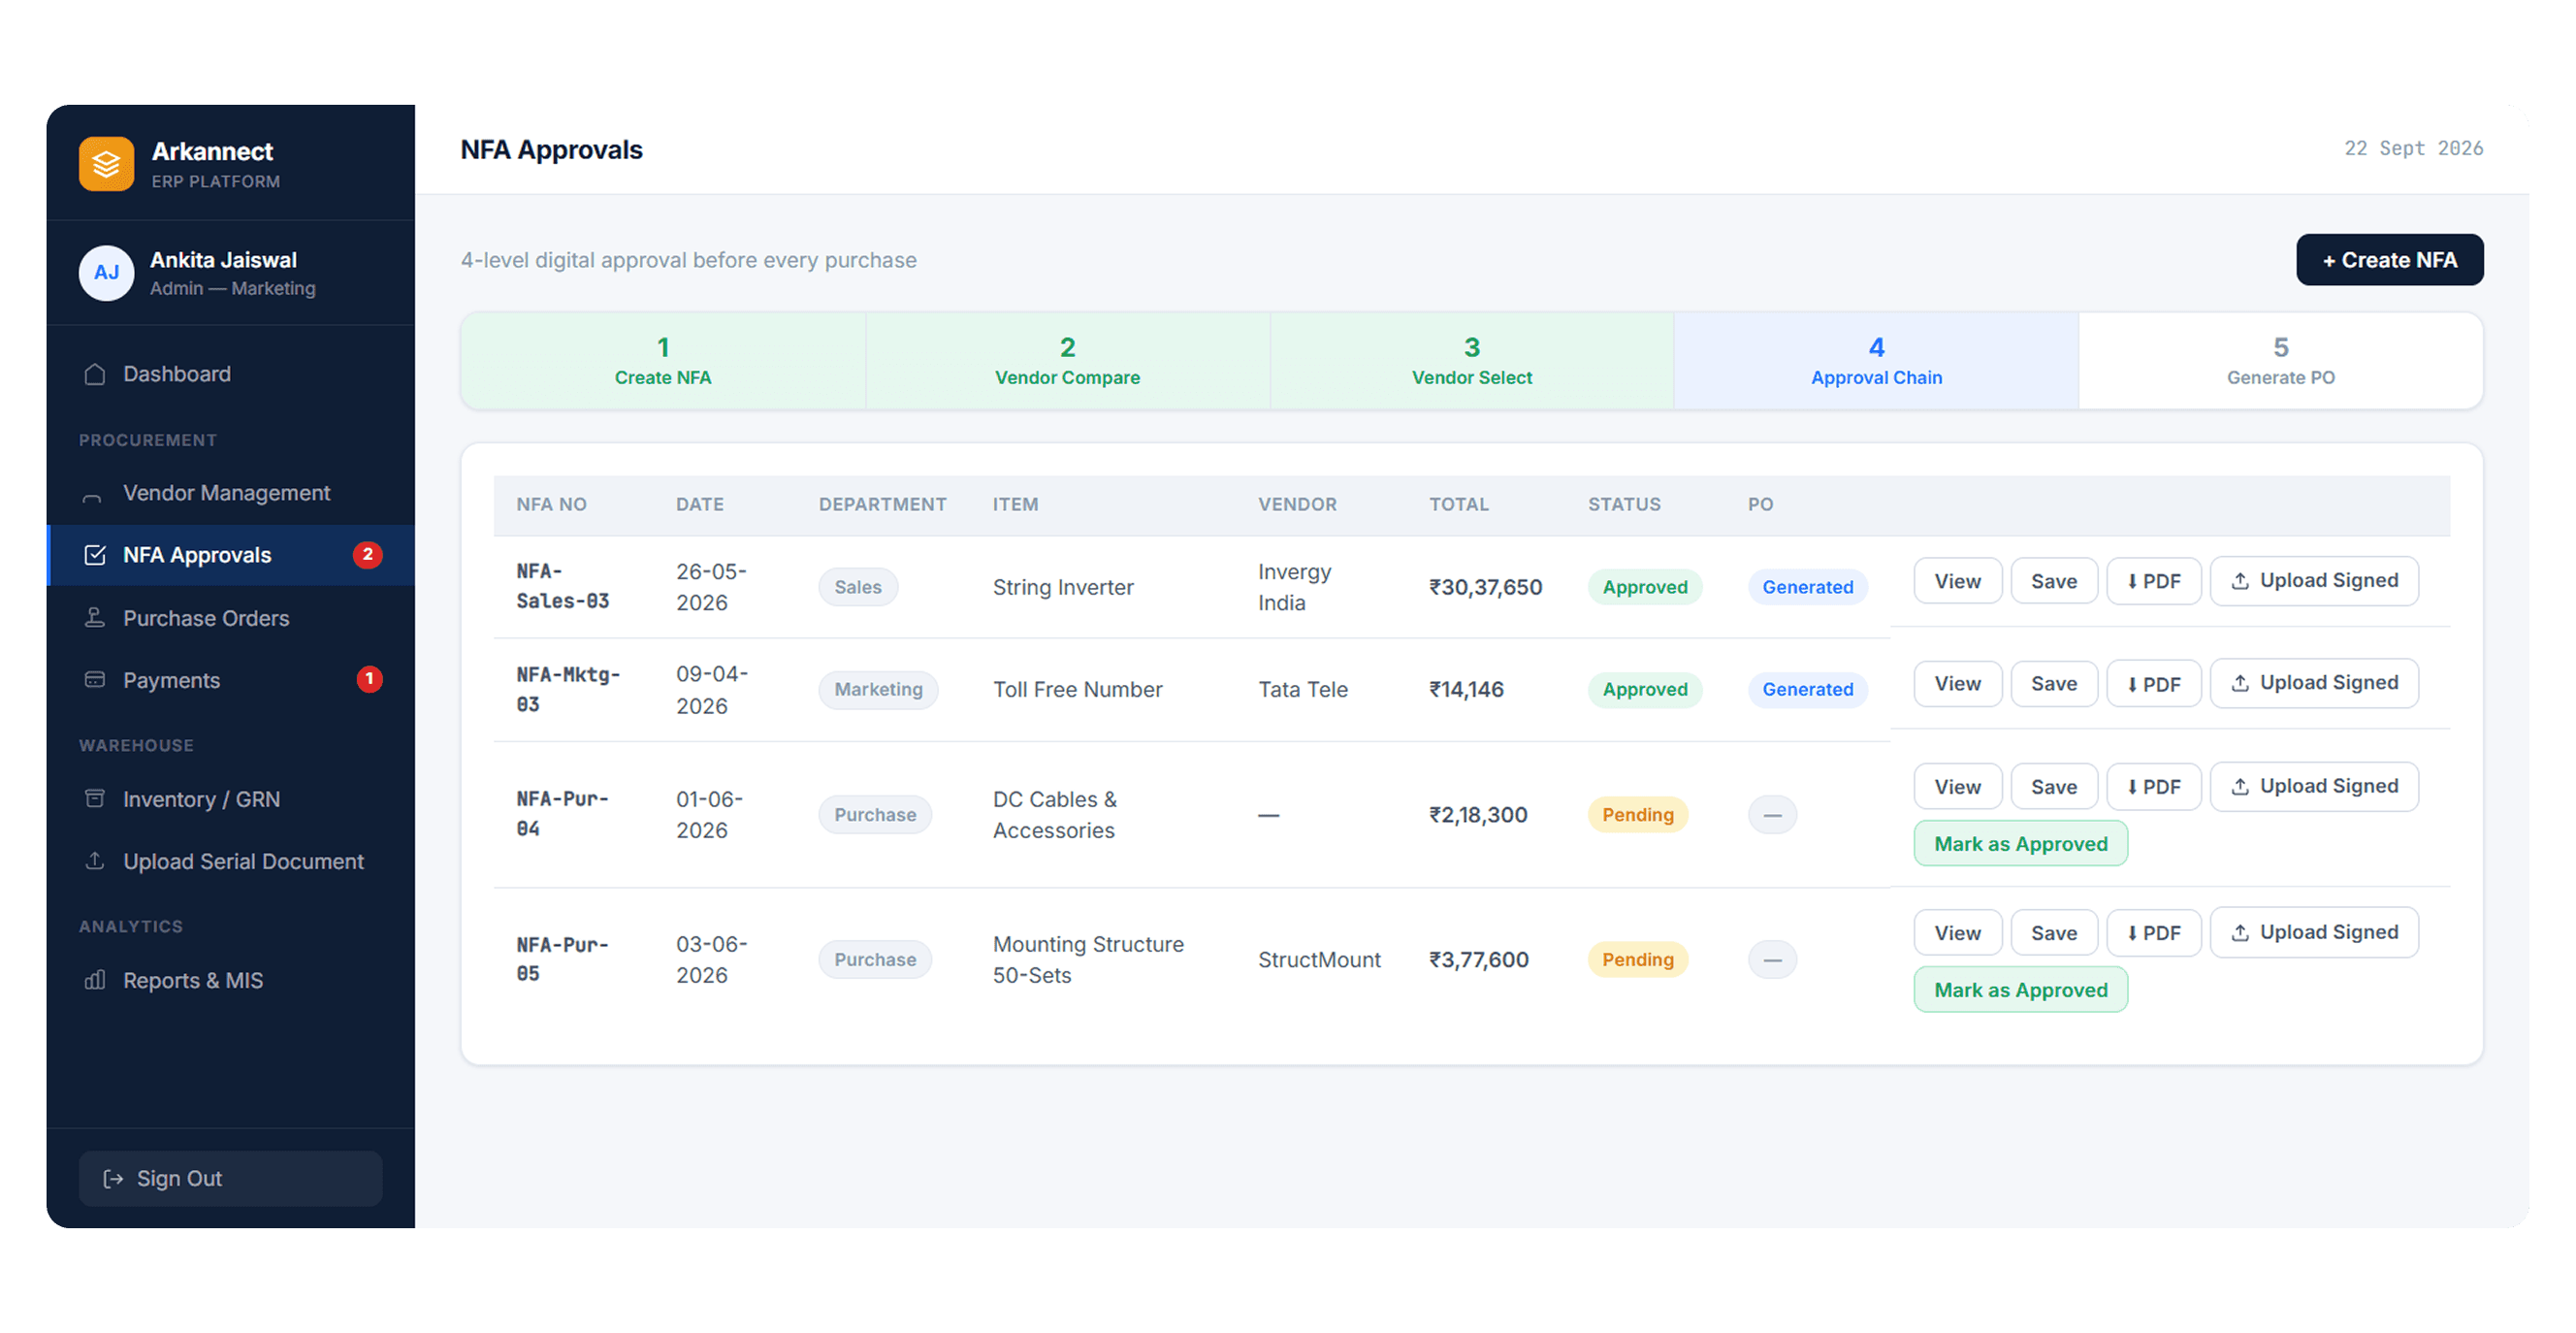Download PDF for NFA-Pur-04
The image size is (2576, 1333).
pos(2153,787)
